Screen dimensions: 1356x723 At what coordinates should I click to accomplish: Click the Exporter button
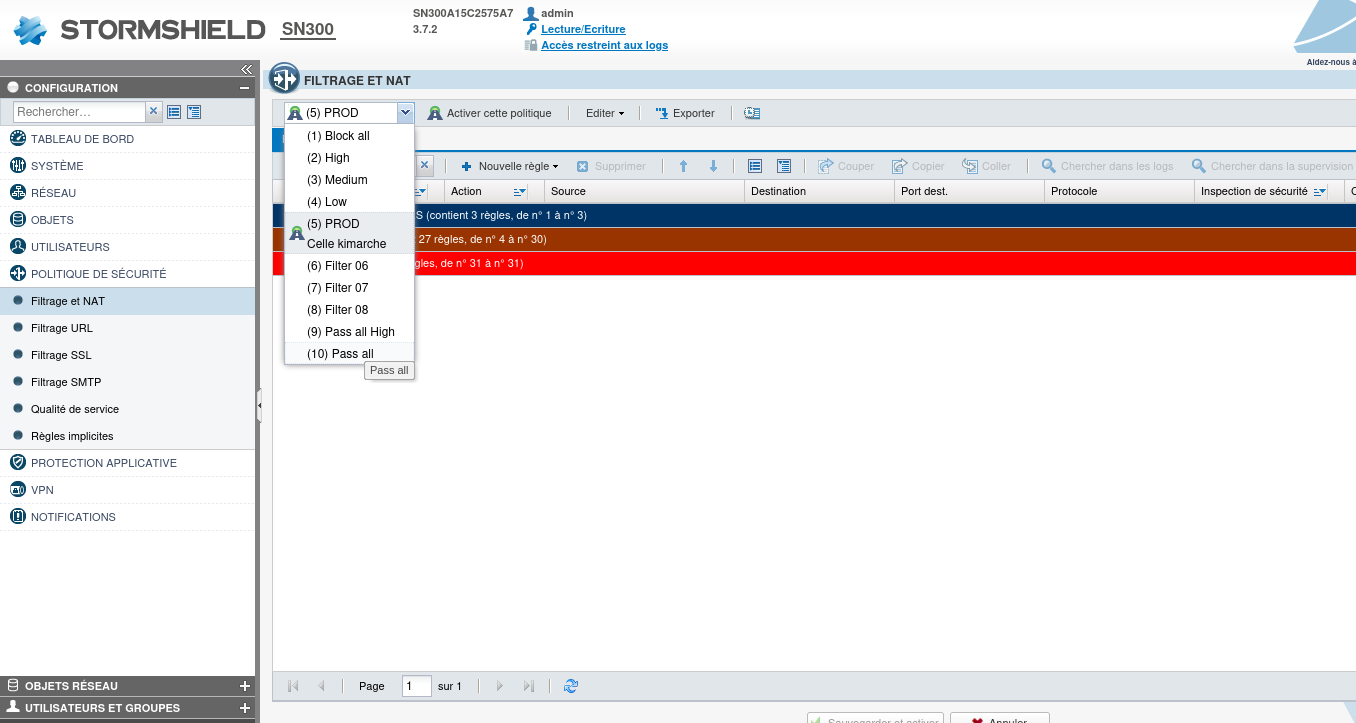(685, 113)
